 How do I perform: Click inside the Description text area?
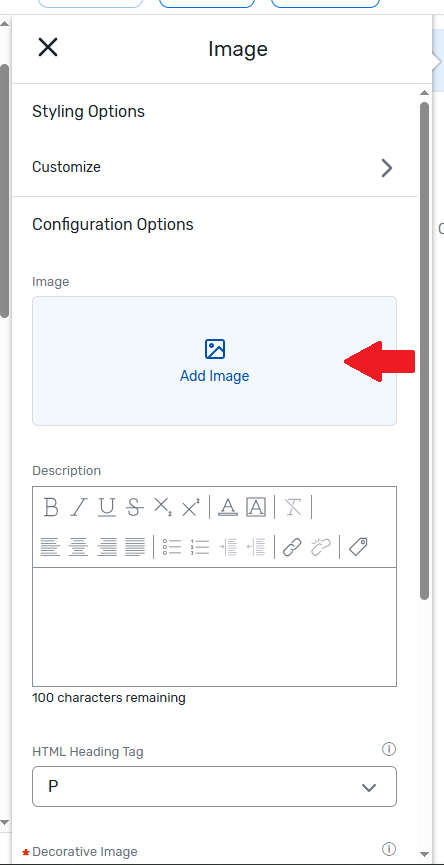point(214,627)
